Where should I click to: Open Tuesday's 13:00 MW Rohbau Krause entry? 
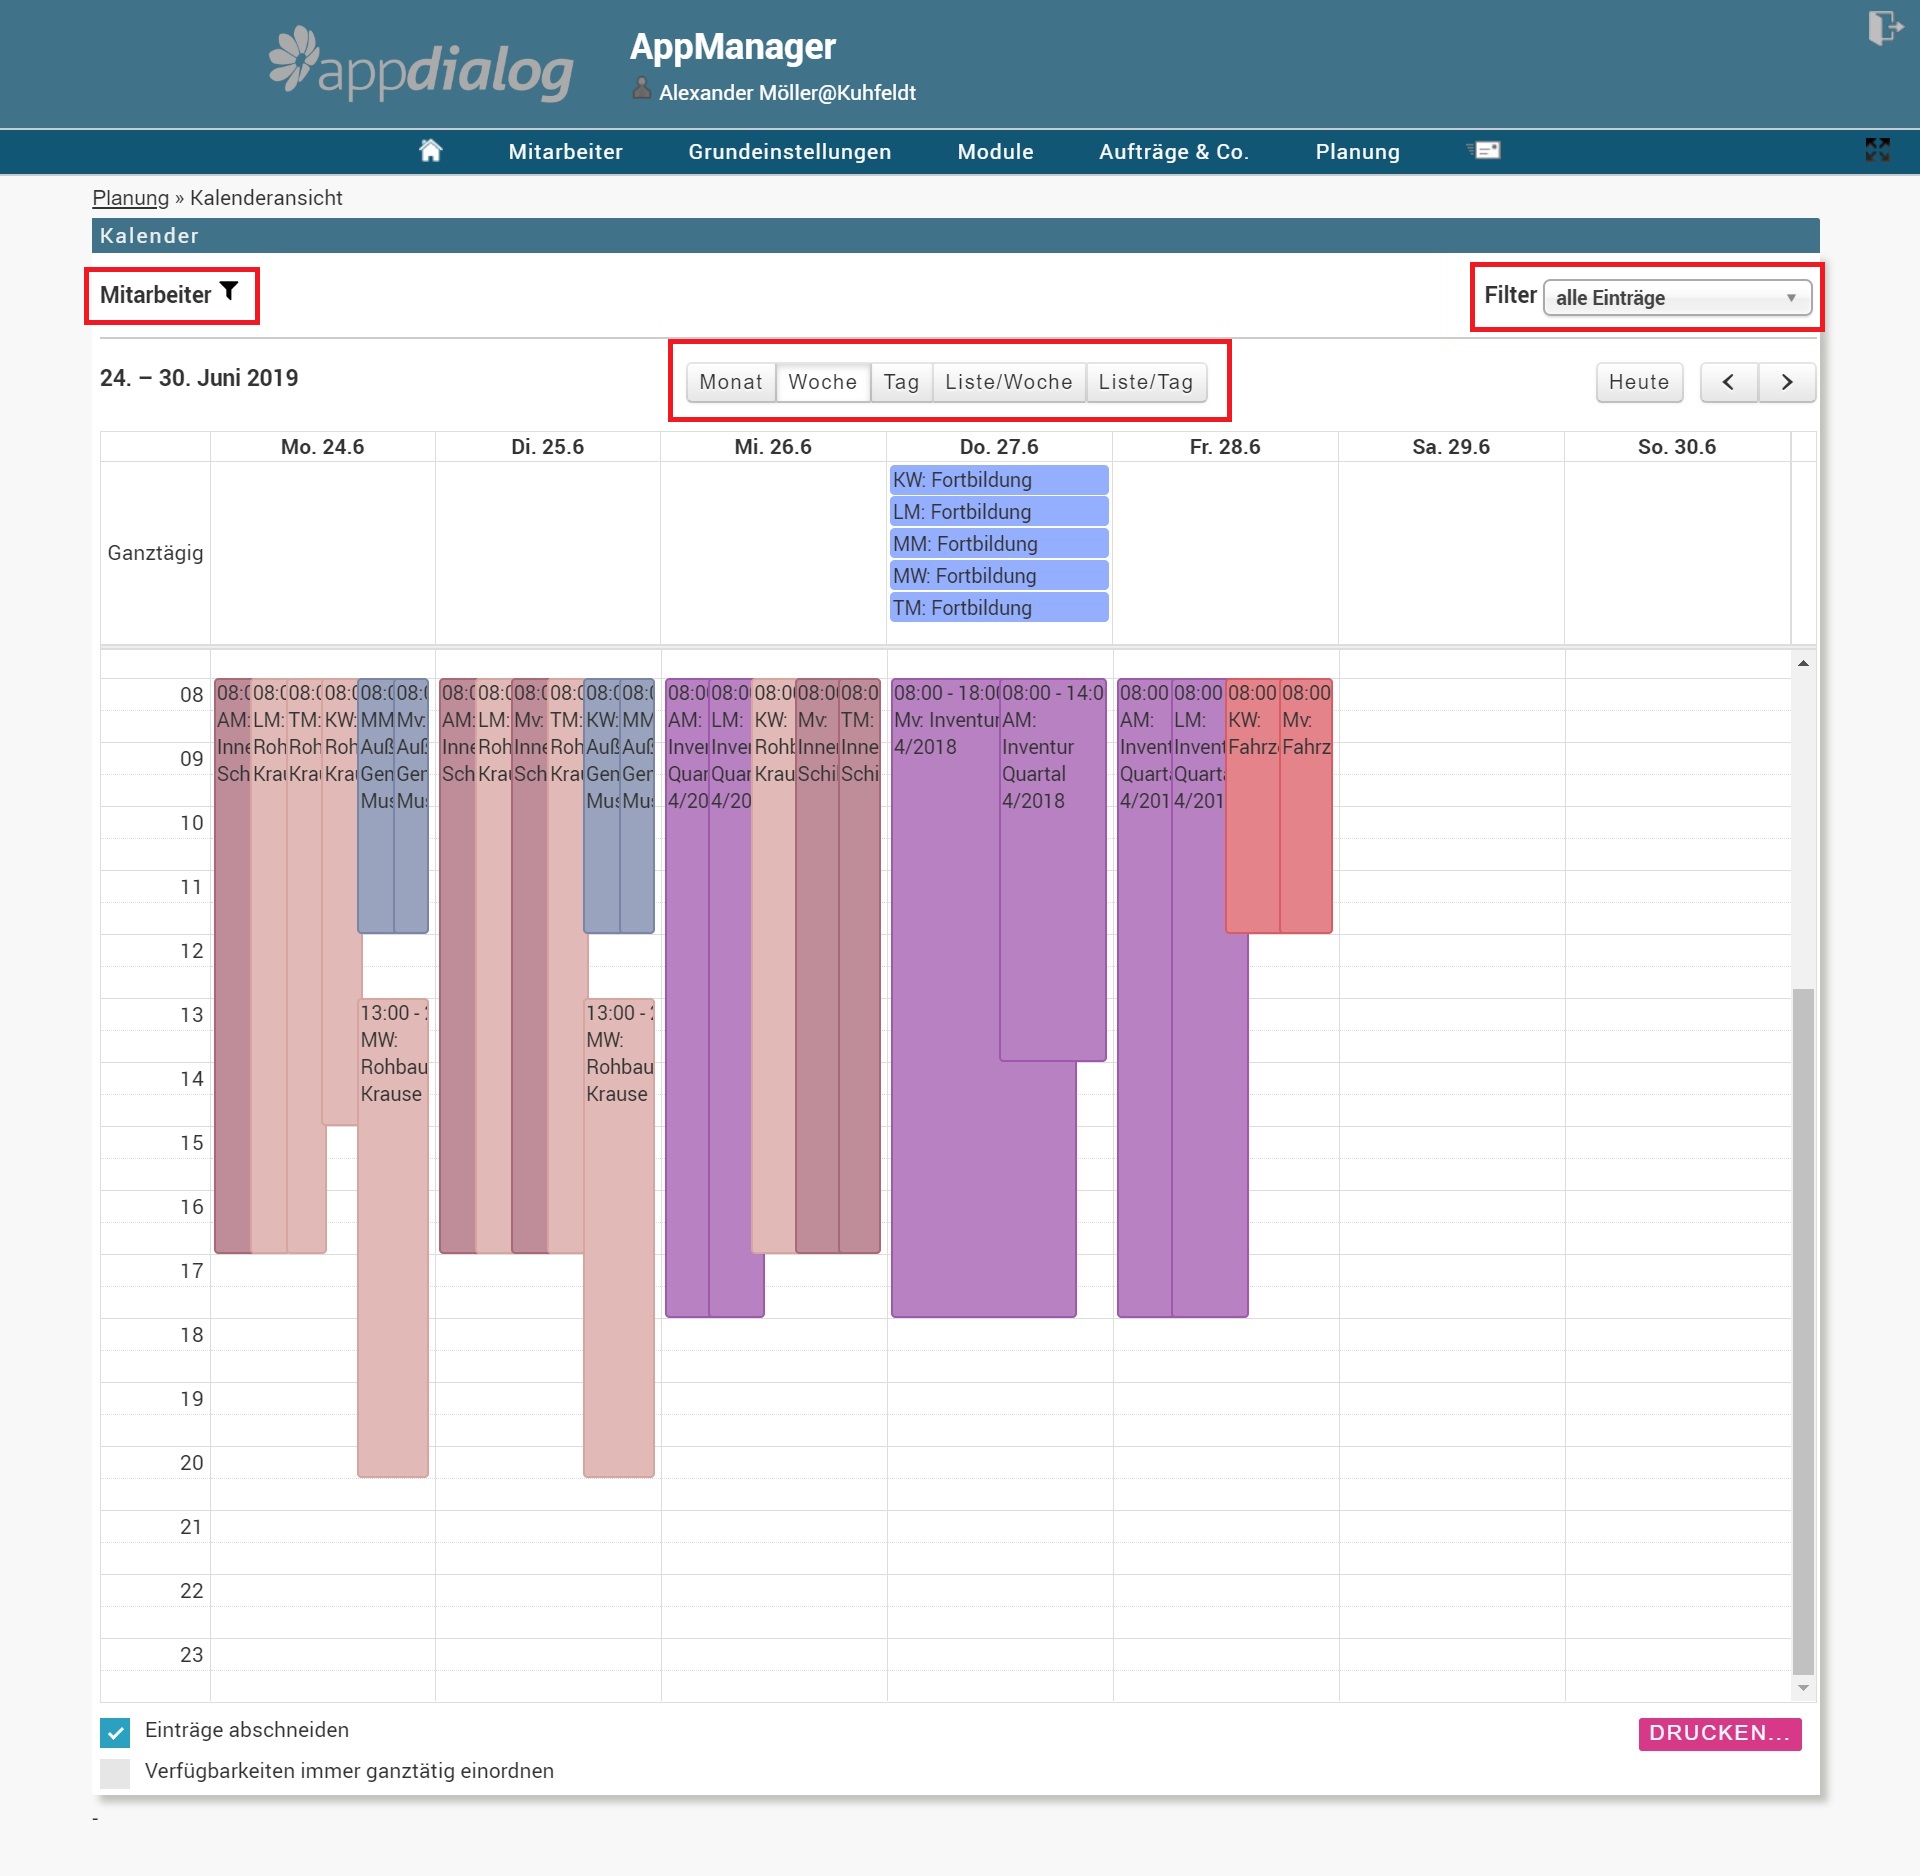(619, 1237)
